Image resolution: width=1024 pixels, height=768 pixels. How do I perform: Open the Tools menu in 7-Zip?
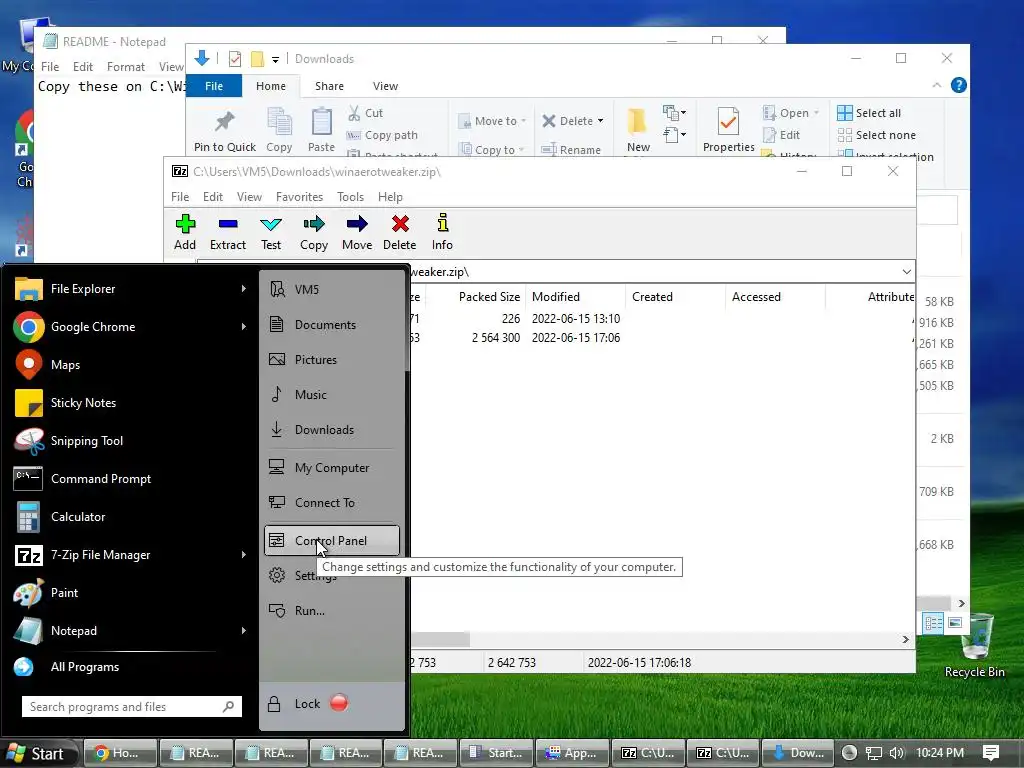(350, 197)
